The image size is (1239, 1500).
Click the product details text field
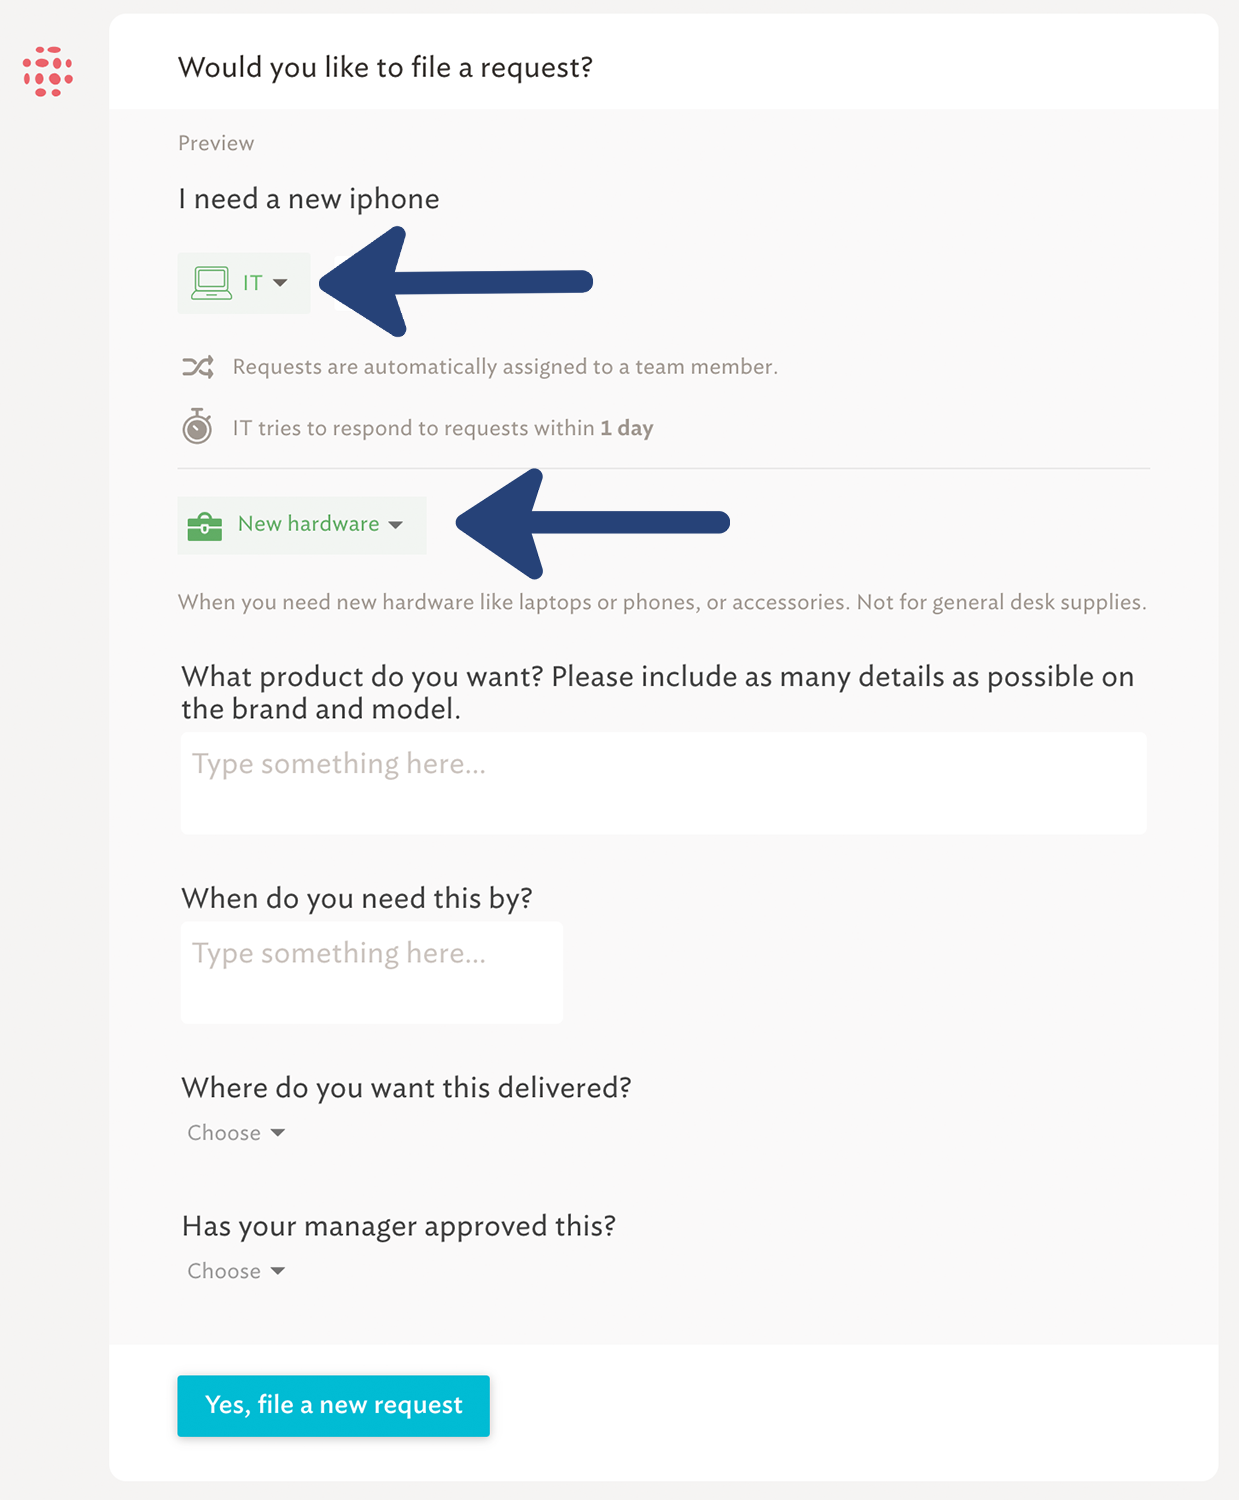coord(664,783)
